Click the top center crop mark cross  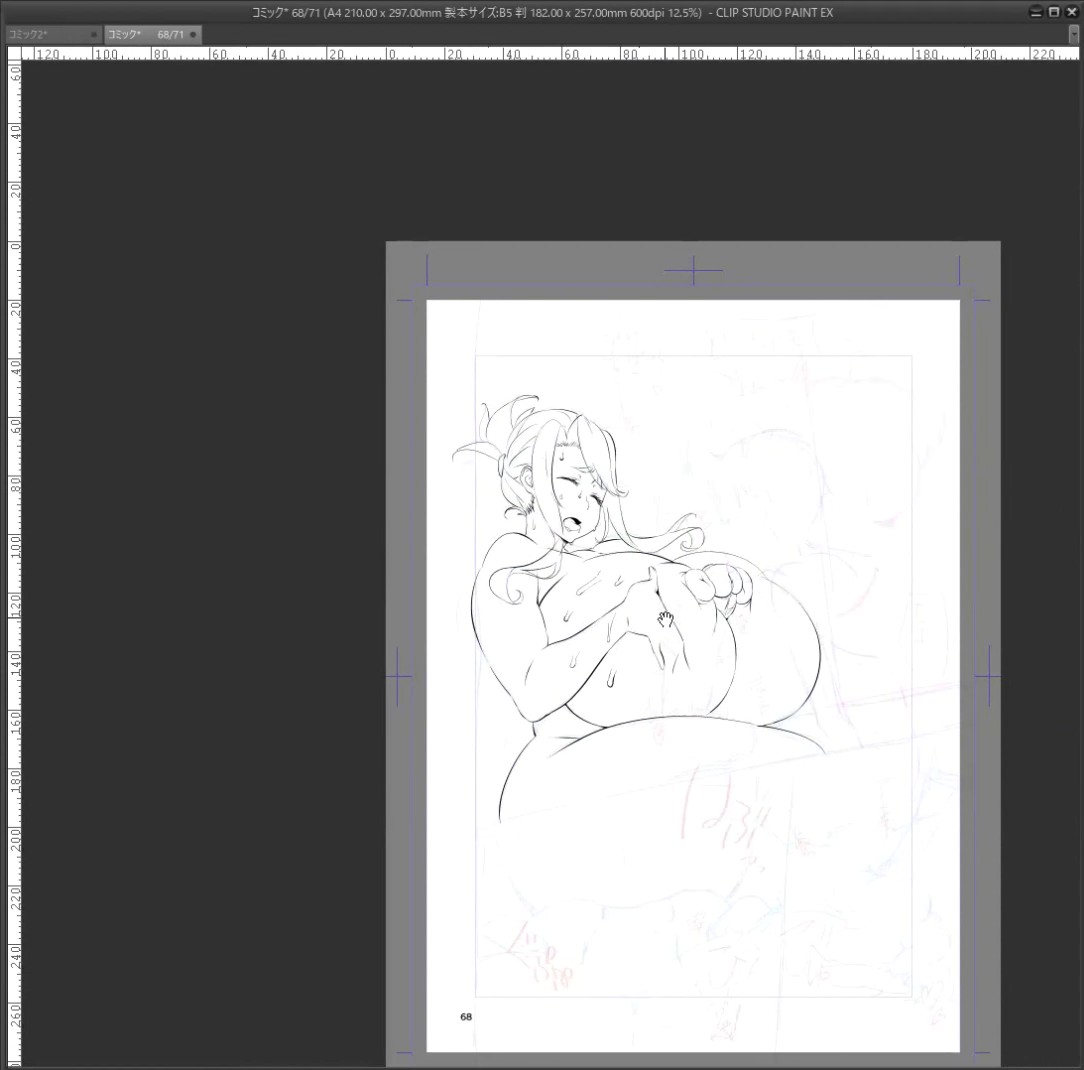coord(693,270)
